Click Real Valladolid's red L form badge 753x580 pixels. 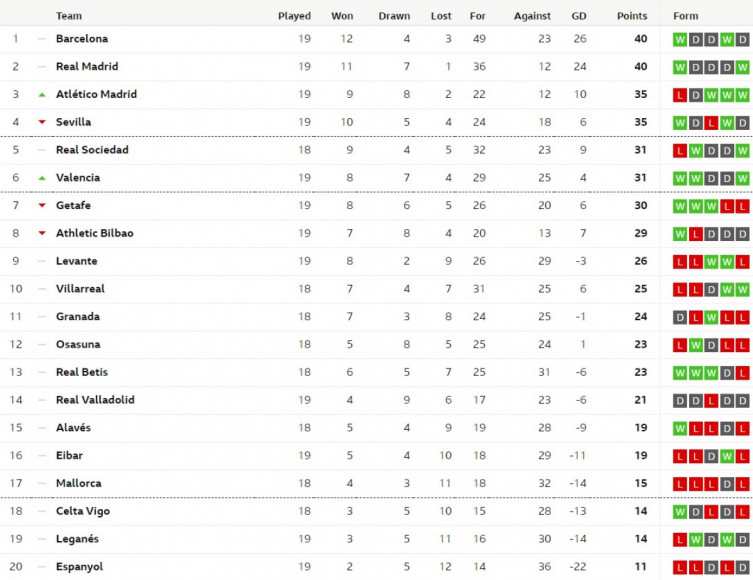click(x=711, y=400)
